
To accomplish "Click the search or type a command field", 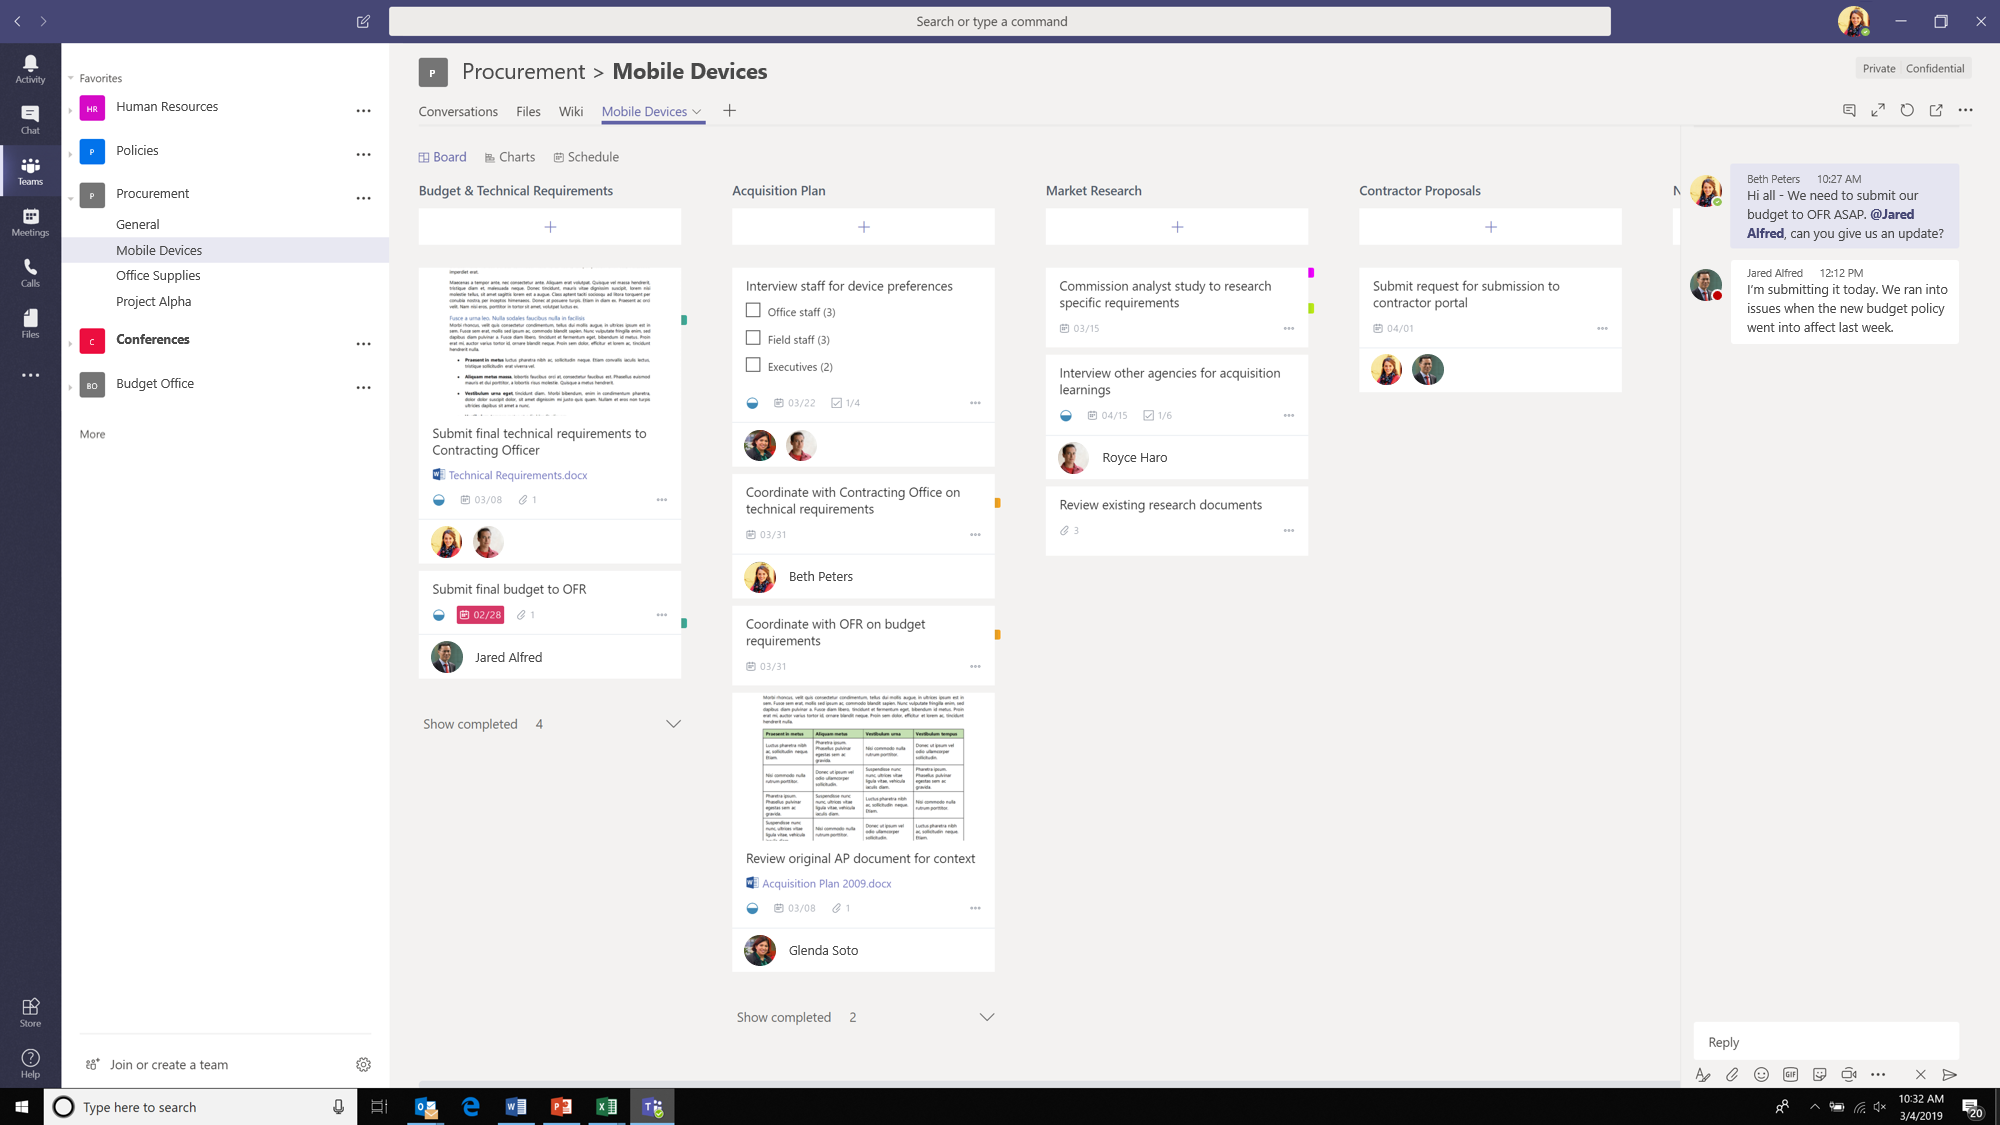I will click(999, 21).
